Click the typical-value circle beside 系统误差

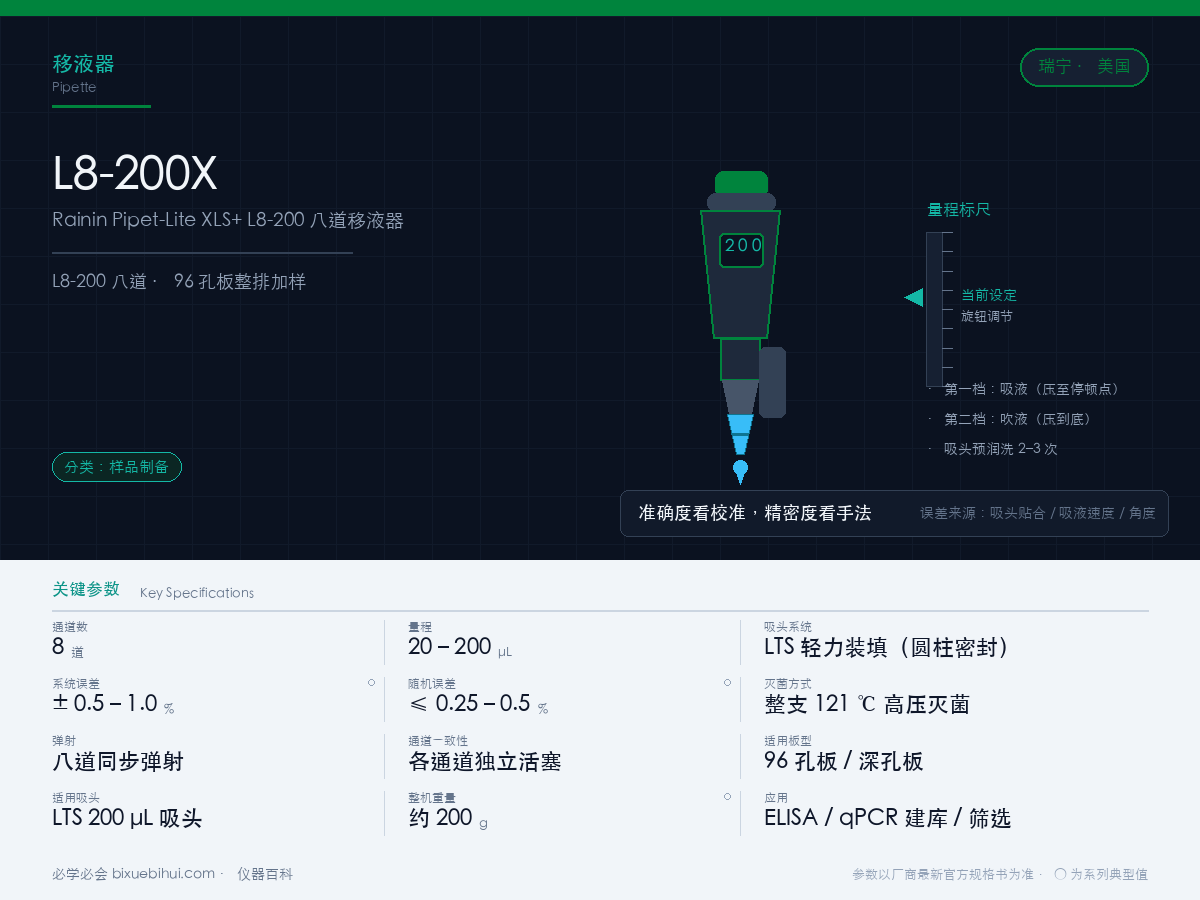click(371, 682)
